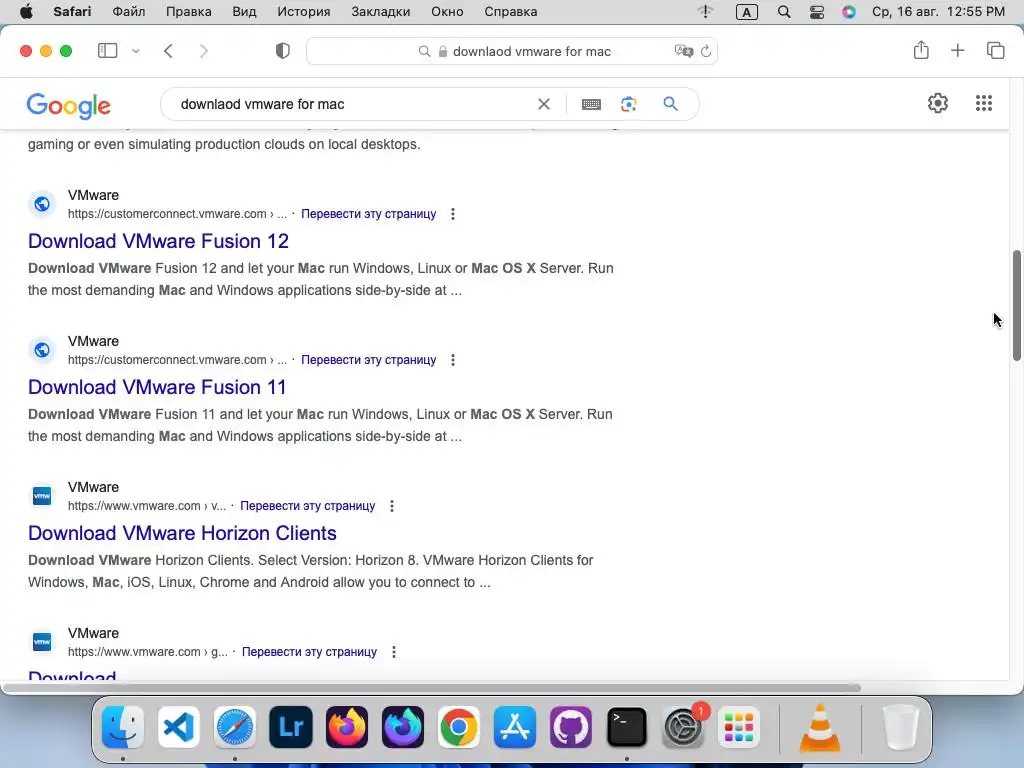Open the Окно menu
Screen dimensions: 1024x768
[447, 12]
